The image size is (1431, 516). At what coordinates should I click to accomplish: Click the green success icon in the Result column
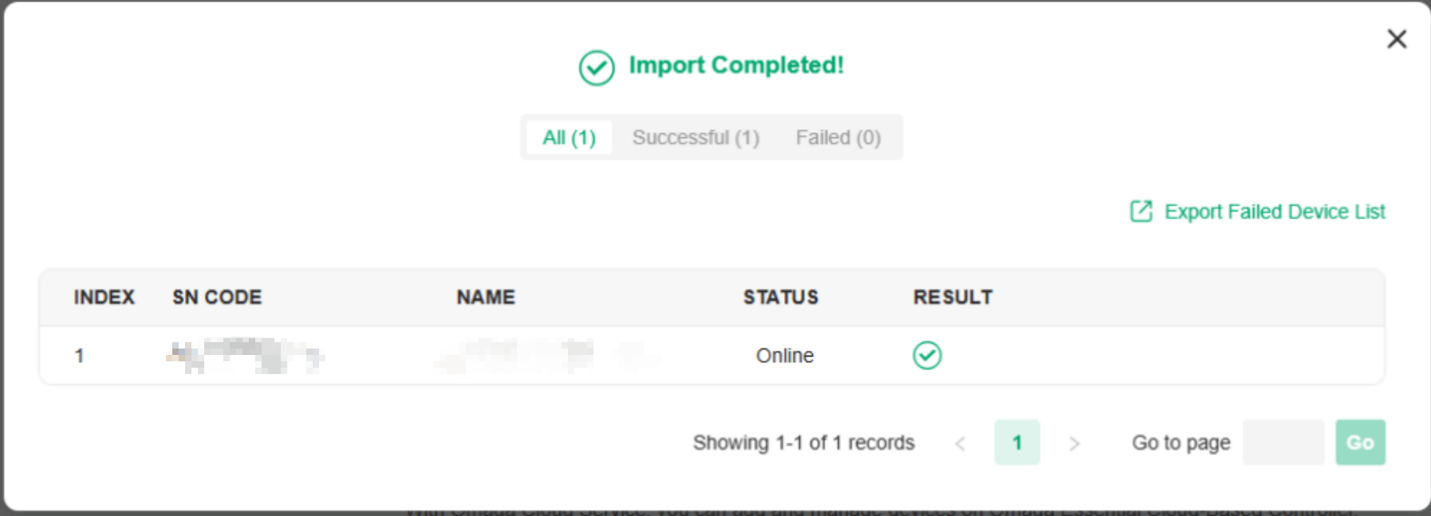[927, 355]
